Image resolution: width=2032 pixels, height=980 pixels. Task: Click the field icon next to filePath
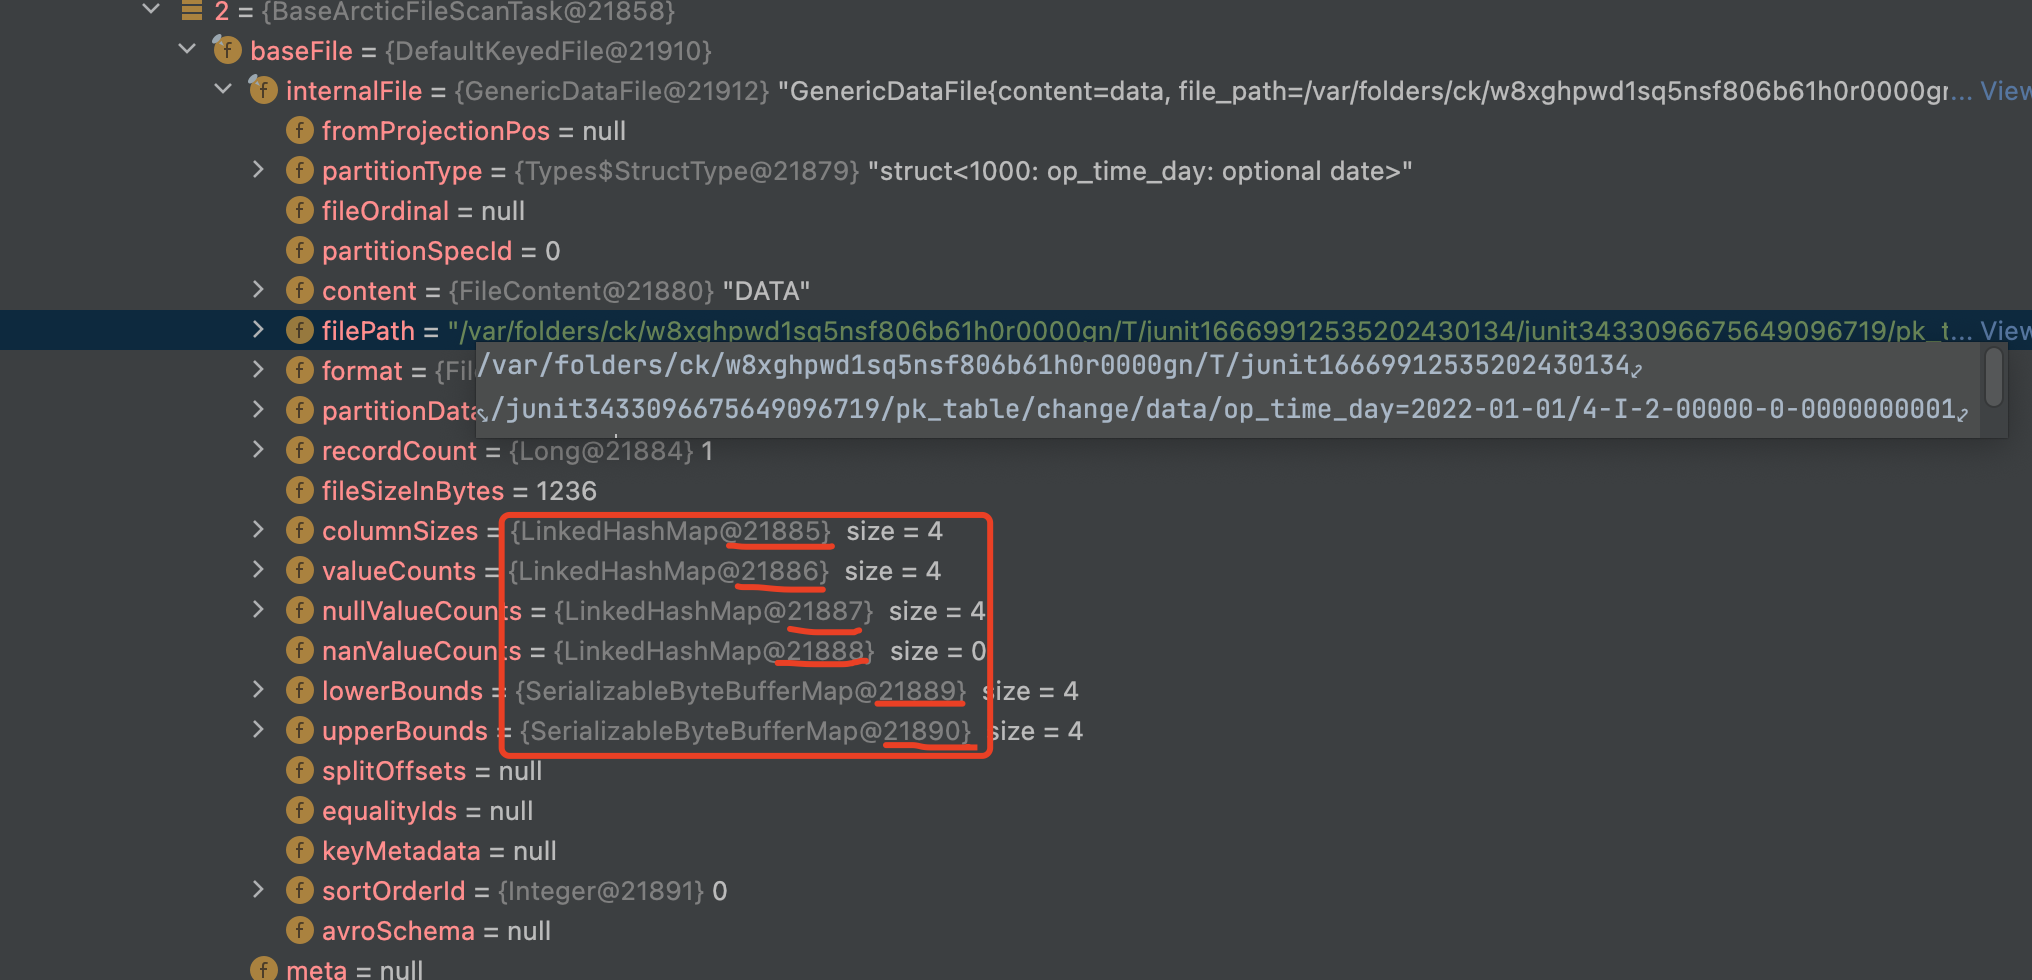[299, 330]
